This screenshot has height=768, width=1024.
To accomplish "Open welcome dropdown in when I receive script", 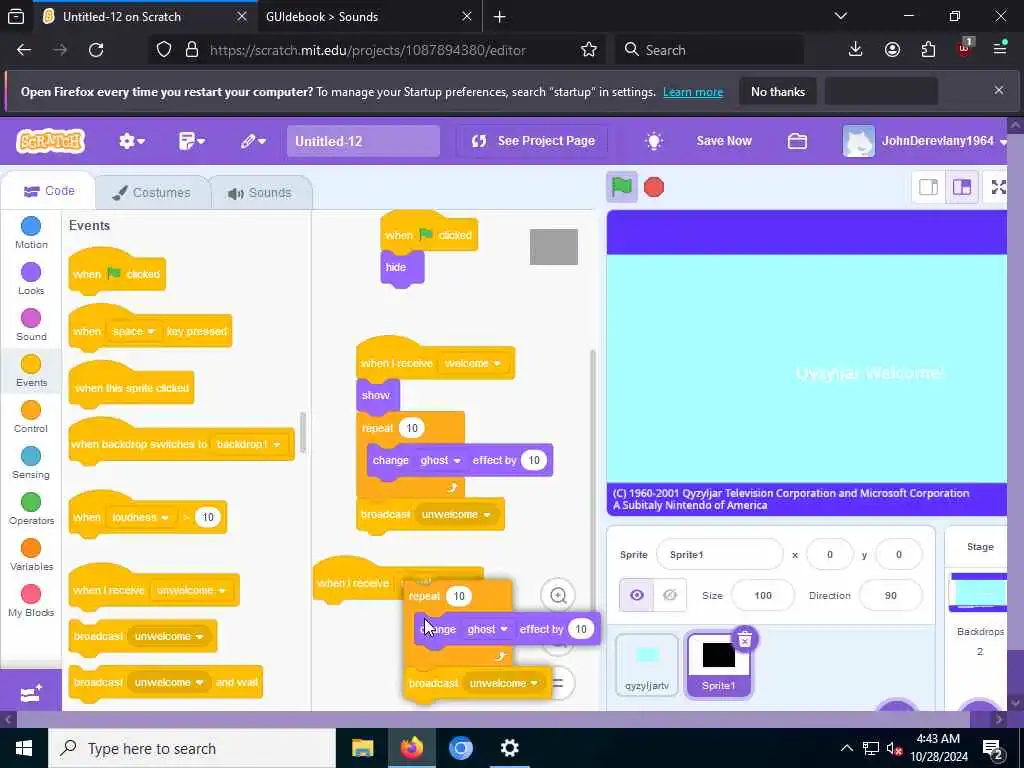I will point(473,363).
